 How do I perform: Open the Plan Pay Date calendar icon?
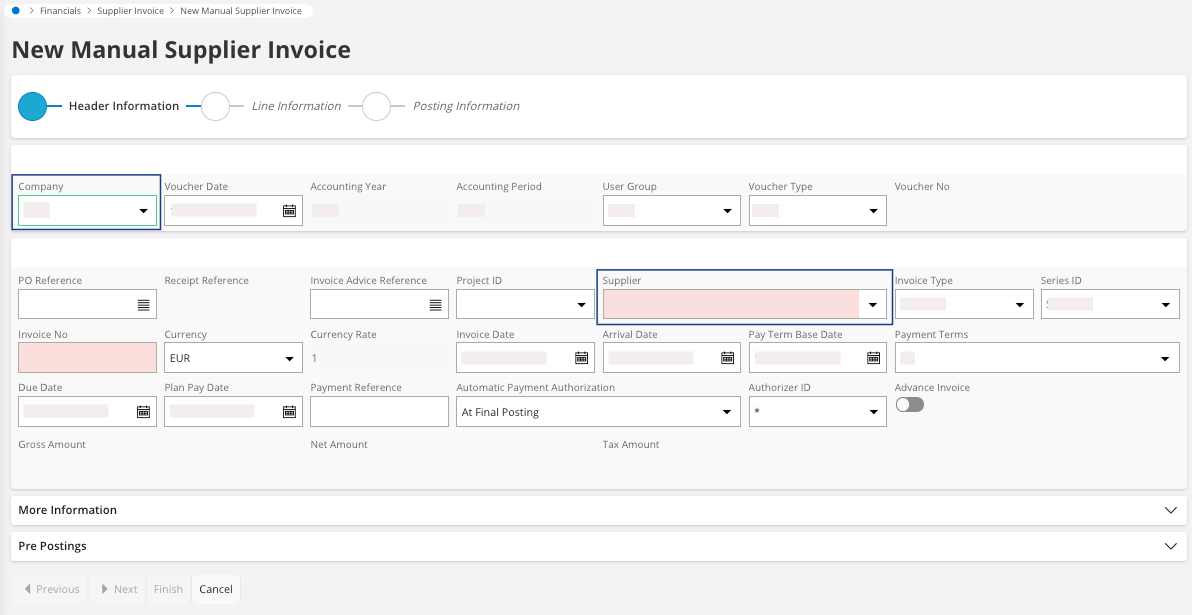289,411
